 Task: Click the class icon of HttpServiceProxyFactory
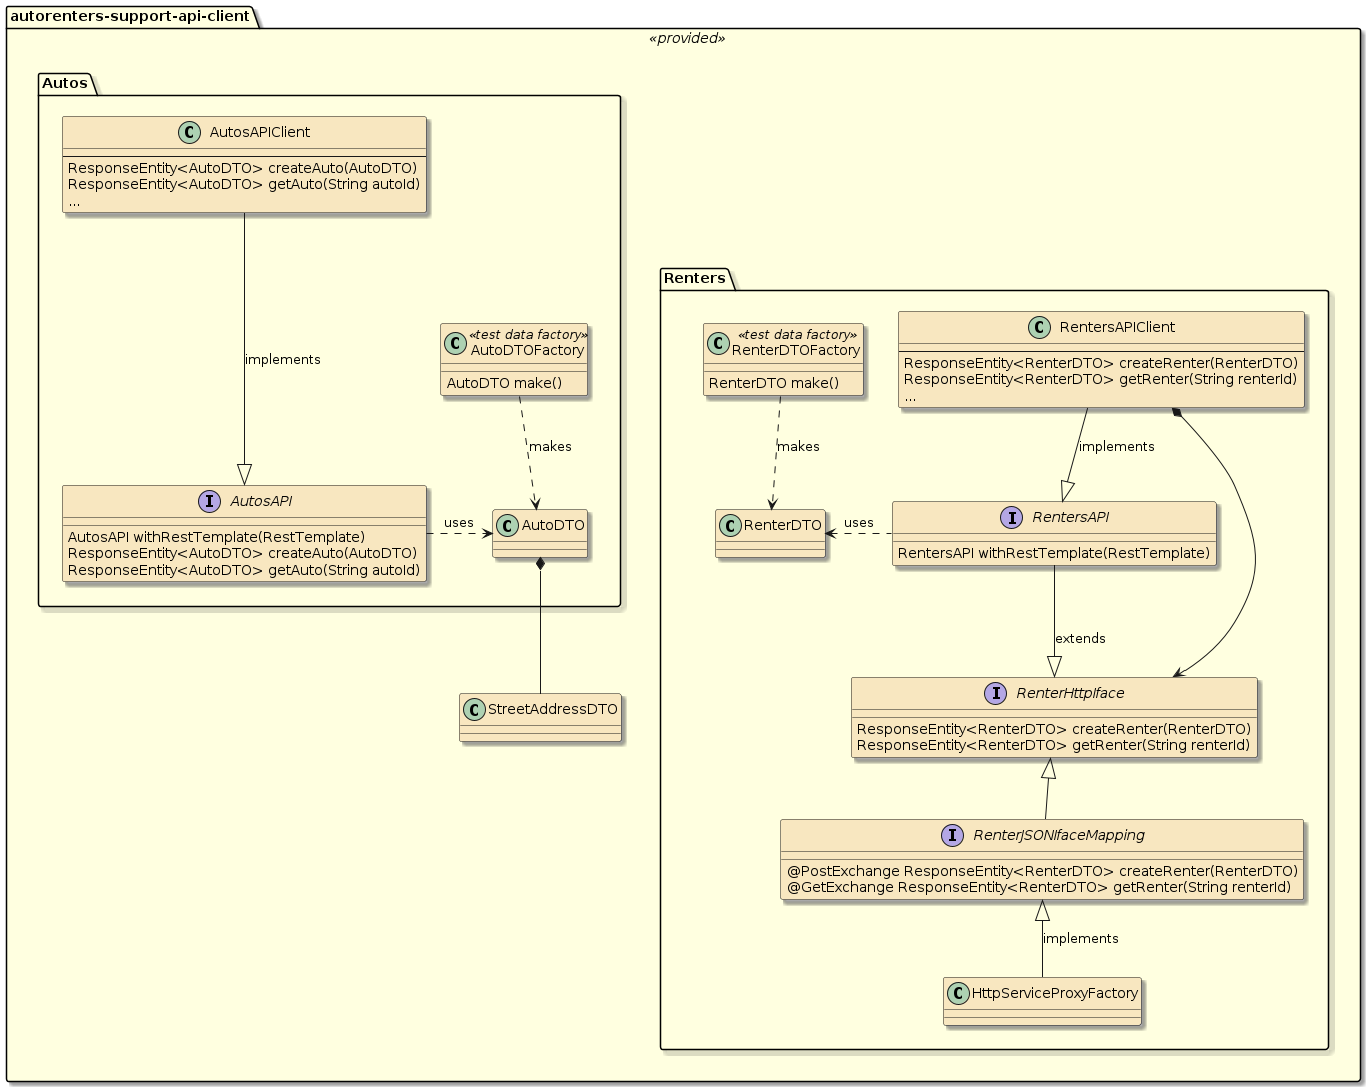[x=958, y=993]
